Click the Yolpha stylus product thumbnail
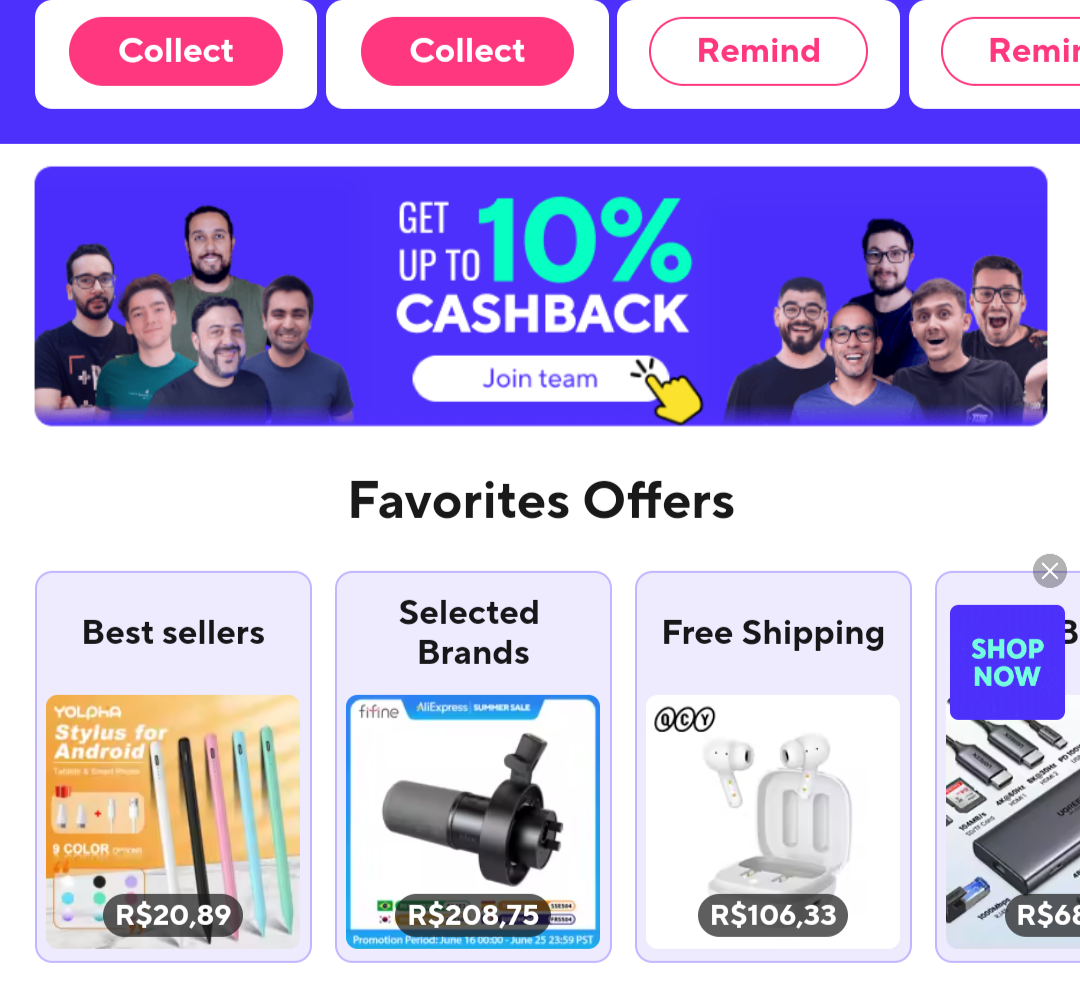 [173, 822]
